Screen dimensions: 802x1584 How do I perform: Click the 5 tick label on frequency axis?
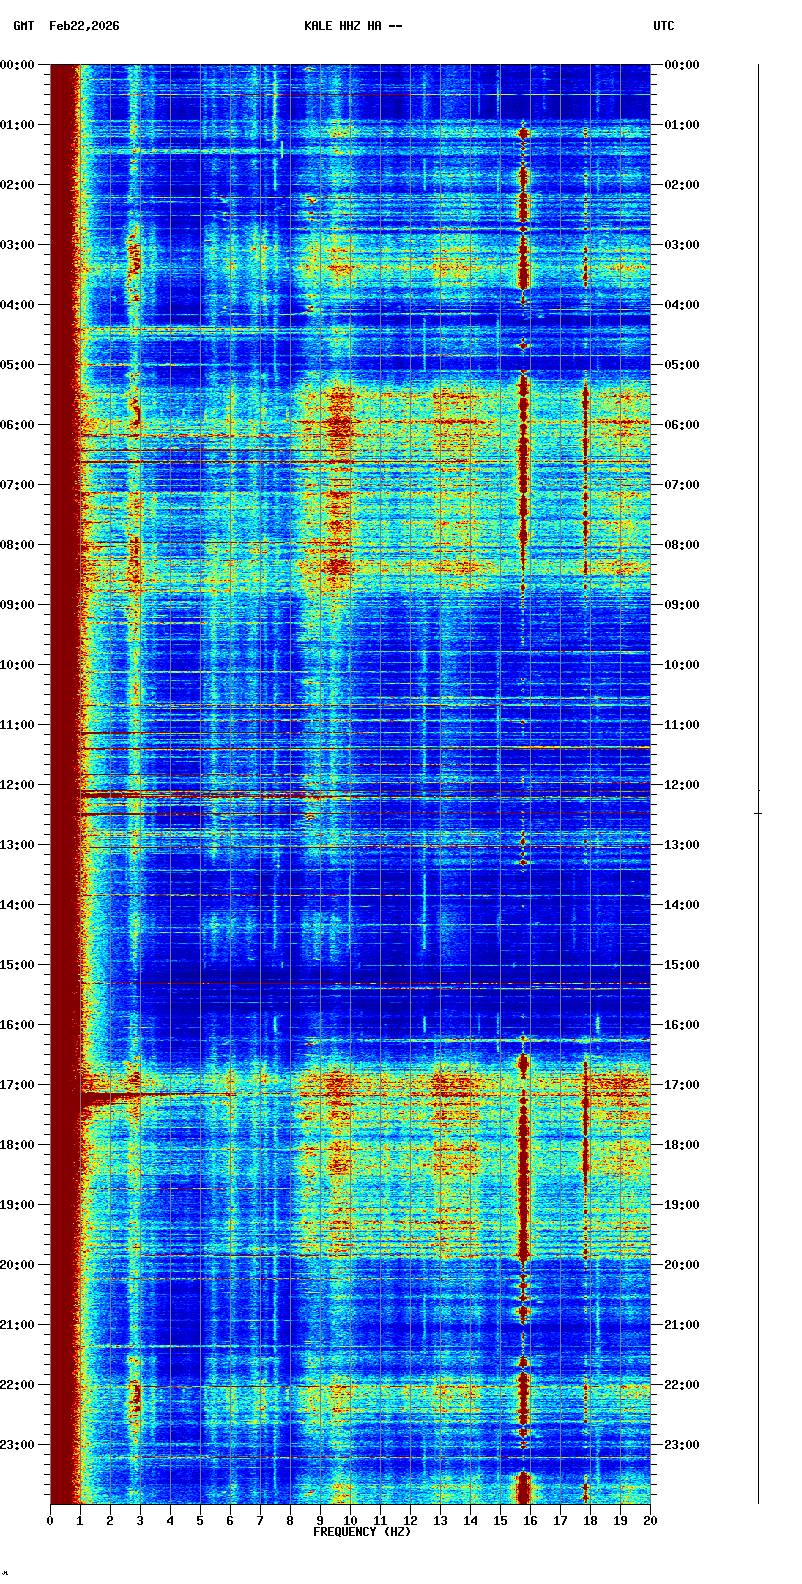coord(200,1521)
